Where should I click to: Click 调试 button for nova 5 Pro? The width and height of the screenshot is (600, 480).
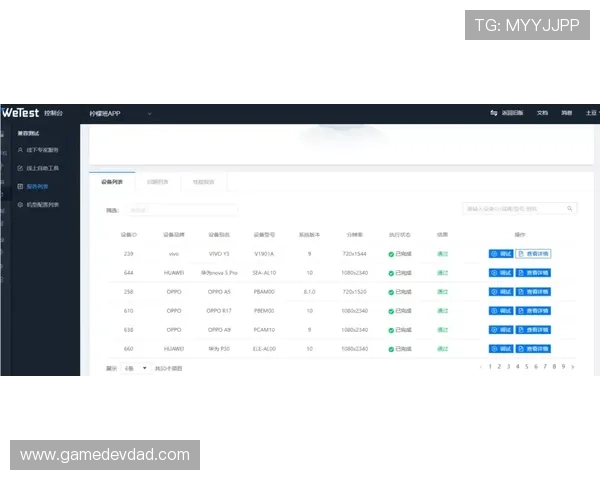501,273
